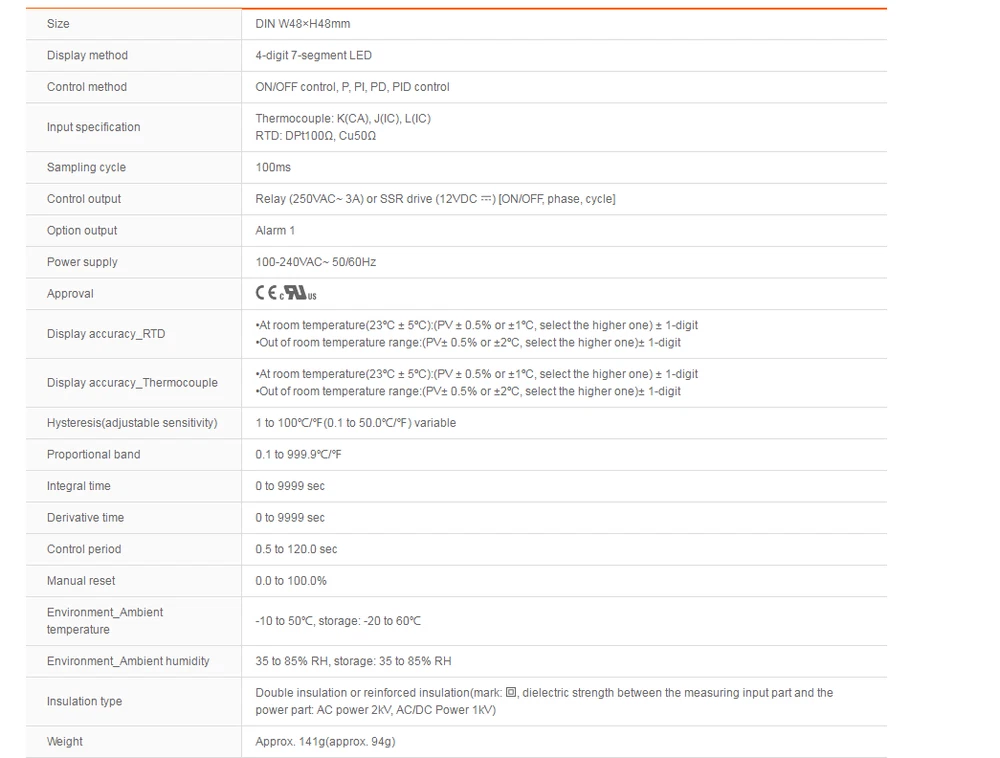The image size is (1000, 758).
Task: Select the Manual reset 0.0 to 100.0% value
Action: coord(291,581)
